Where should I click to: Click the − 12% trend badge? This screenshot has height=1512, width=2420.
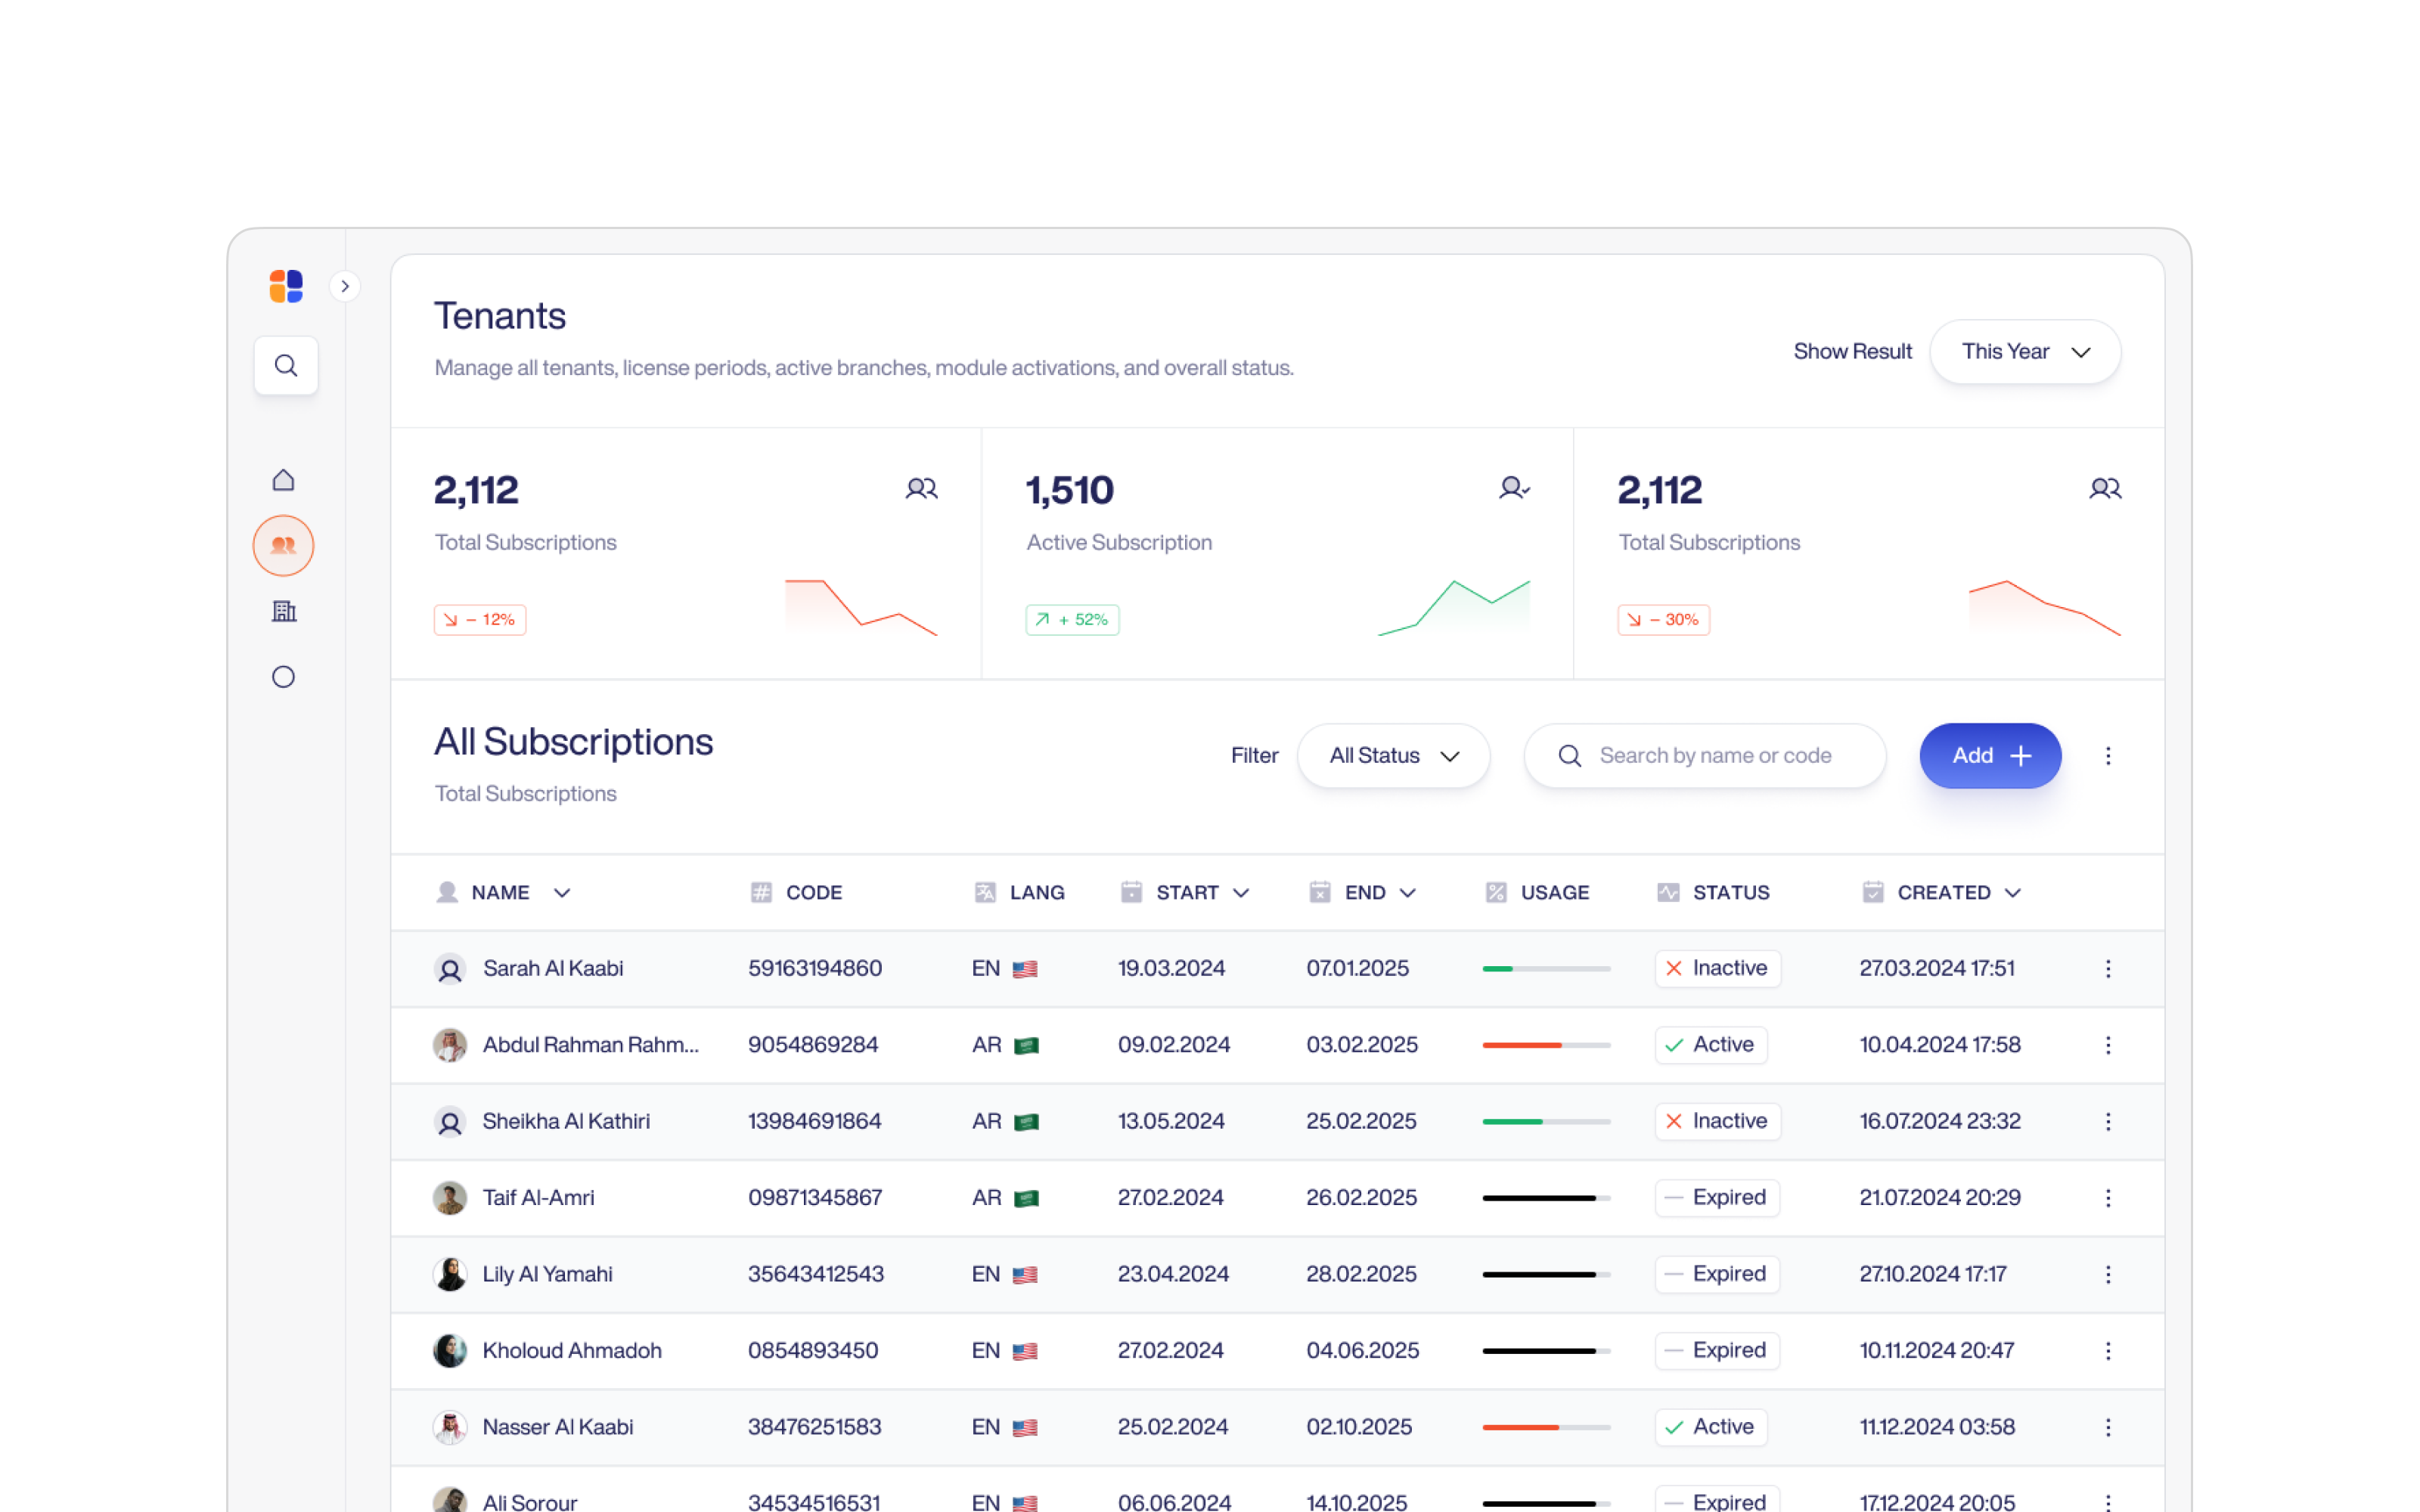click(480, 620)
